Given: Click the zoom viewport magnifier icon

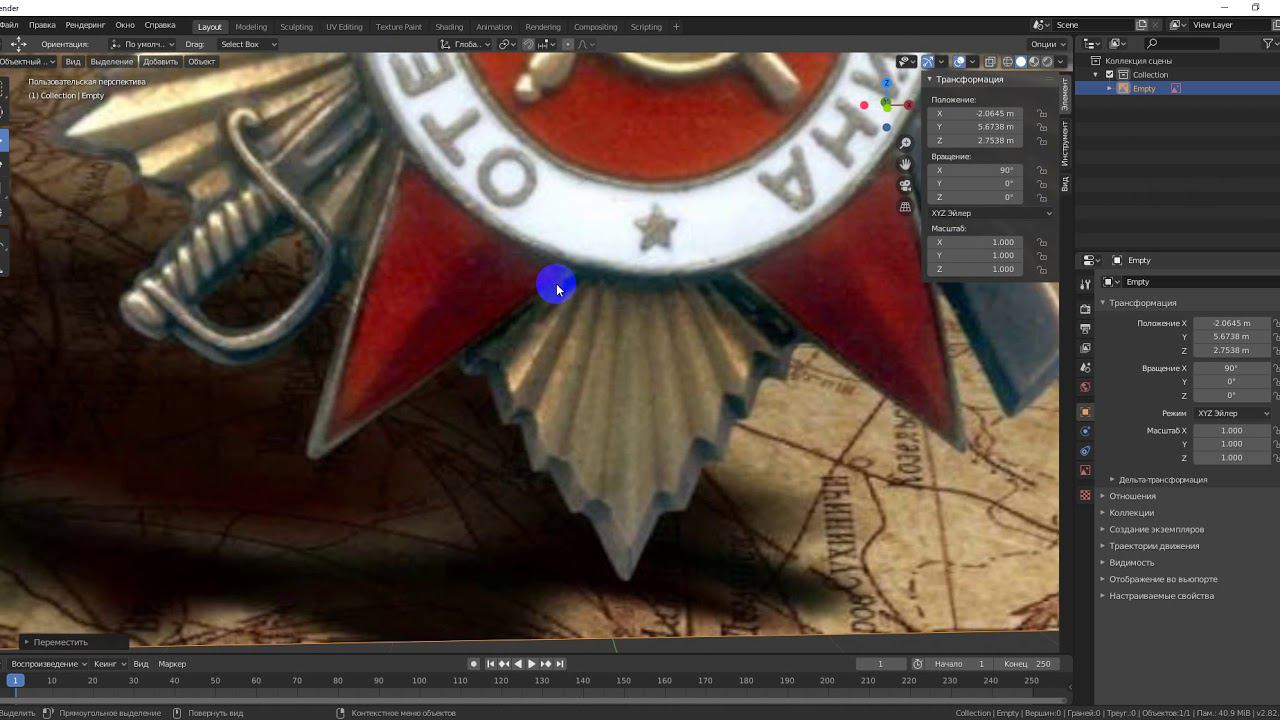Looking at the screenshot, I should pos(905,143).
